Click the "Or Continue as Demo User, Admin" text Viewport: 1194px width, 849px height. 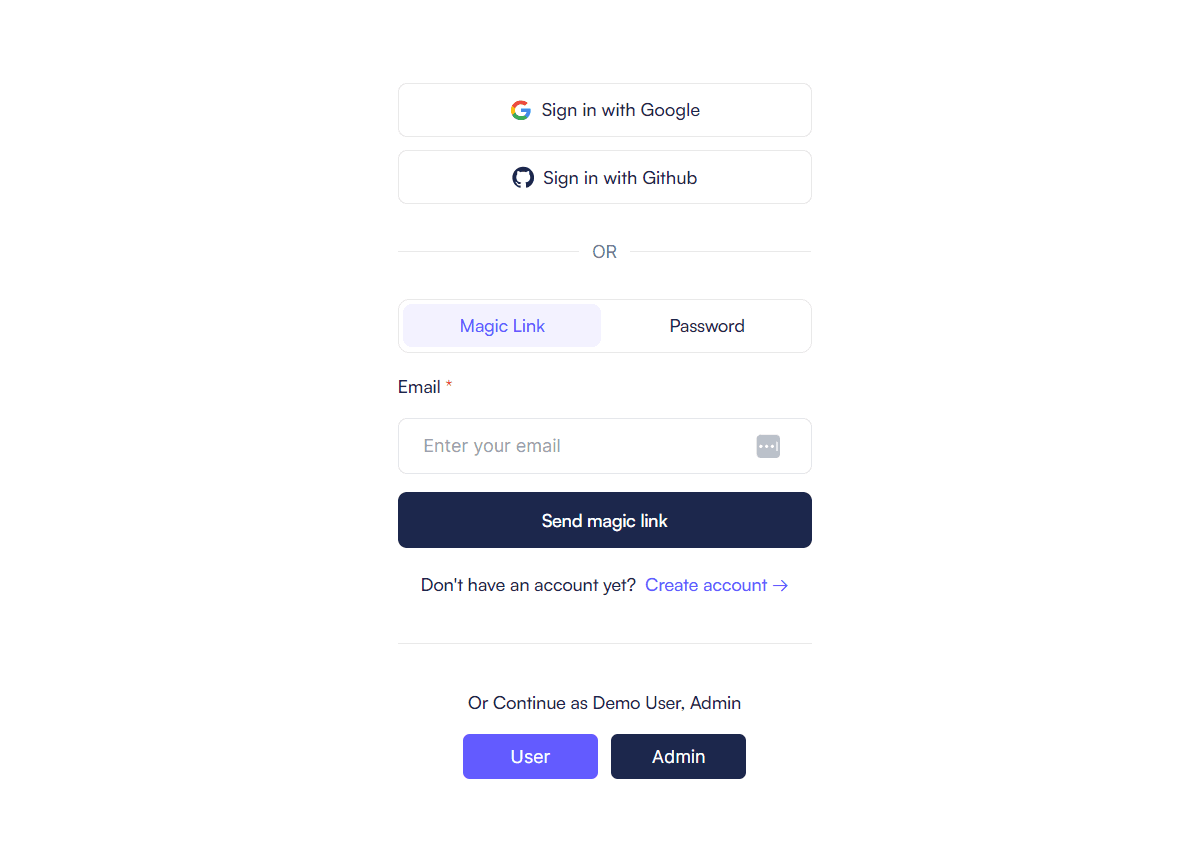tap(604, 703)
